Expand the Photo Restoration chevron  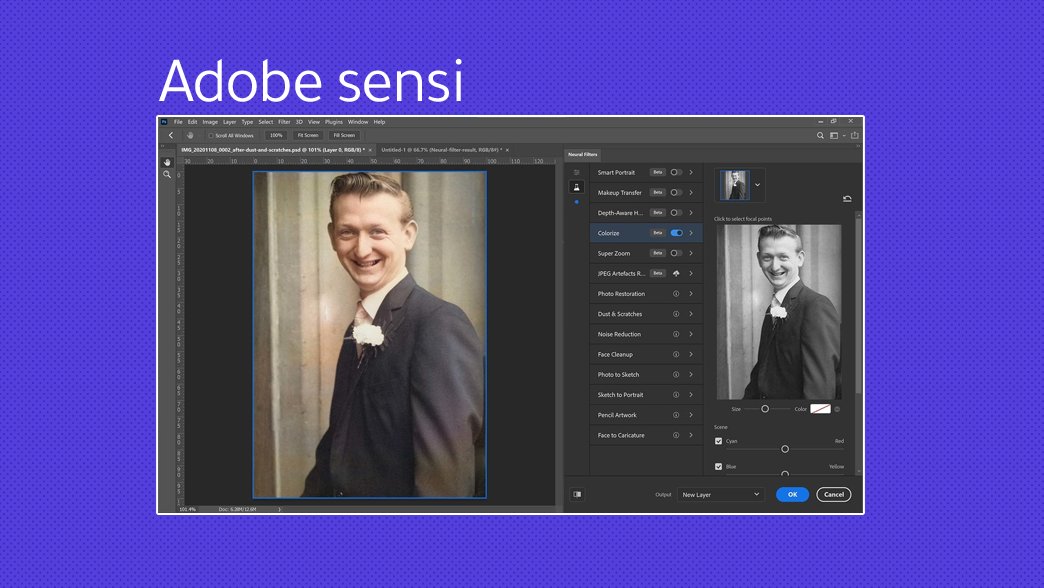point(691,294)
